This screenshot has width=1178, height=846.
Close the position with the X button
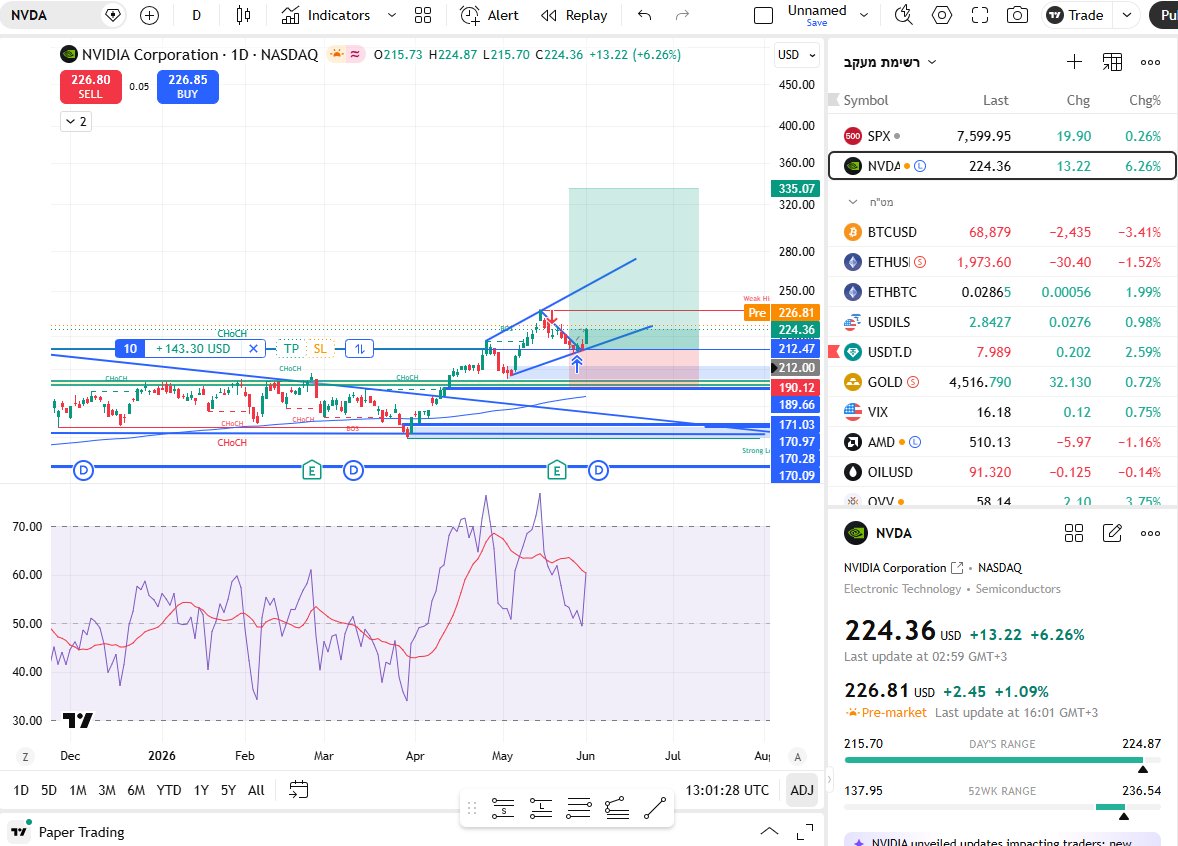point(253,349)
